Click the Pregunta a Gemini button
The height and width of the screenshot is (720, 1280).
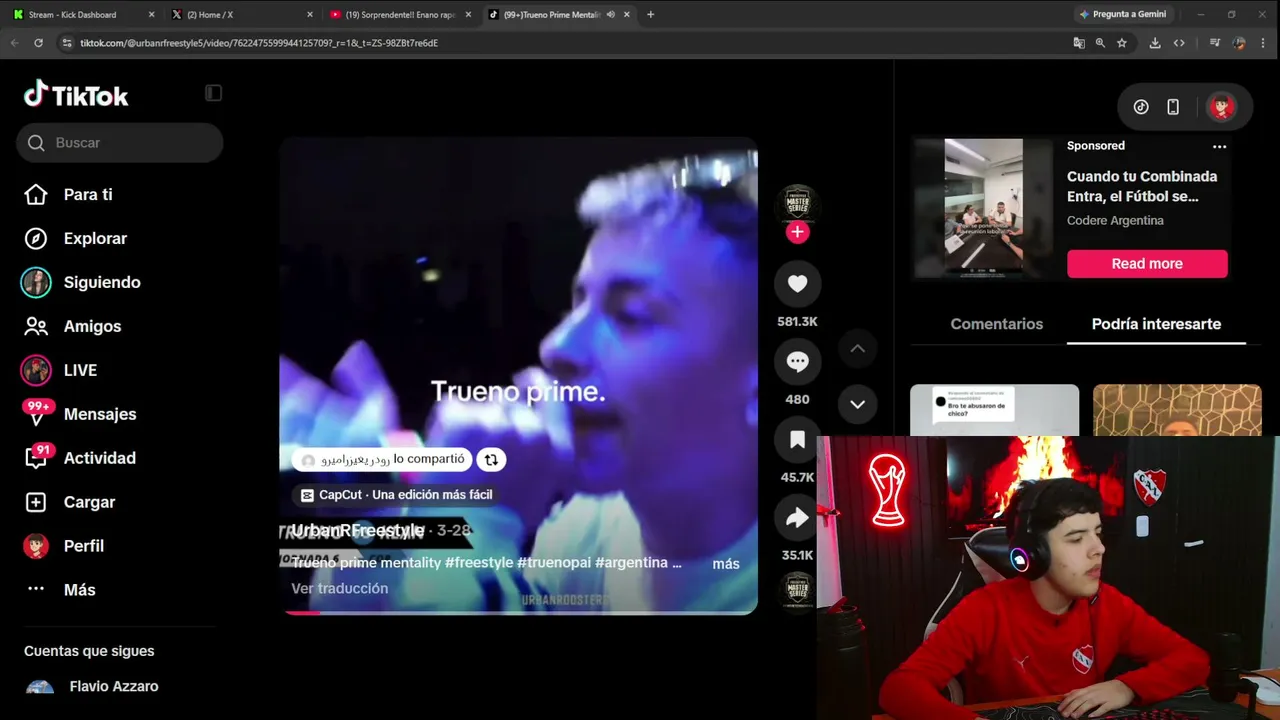point(1122,15)
